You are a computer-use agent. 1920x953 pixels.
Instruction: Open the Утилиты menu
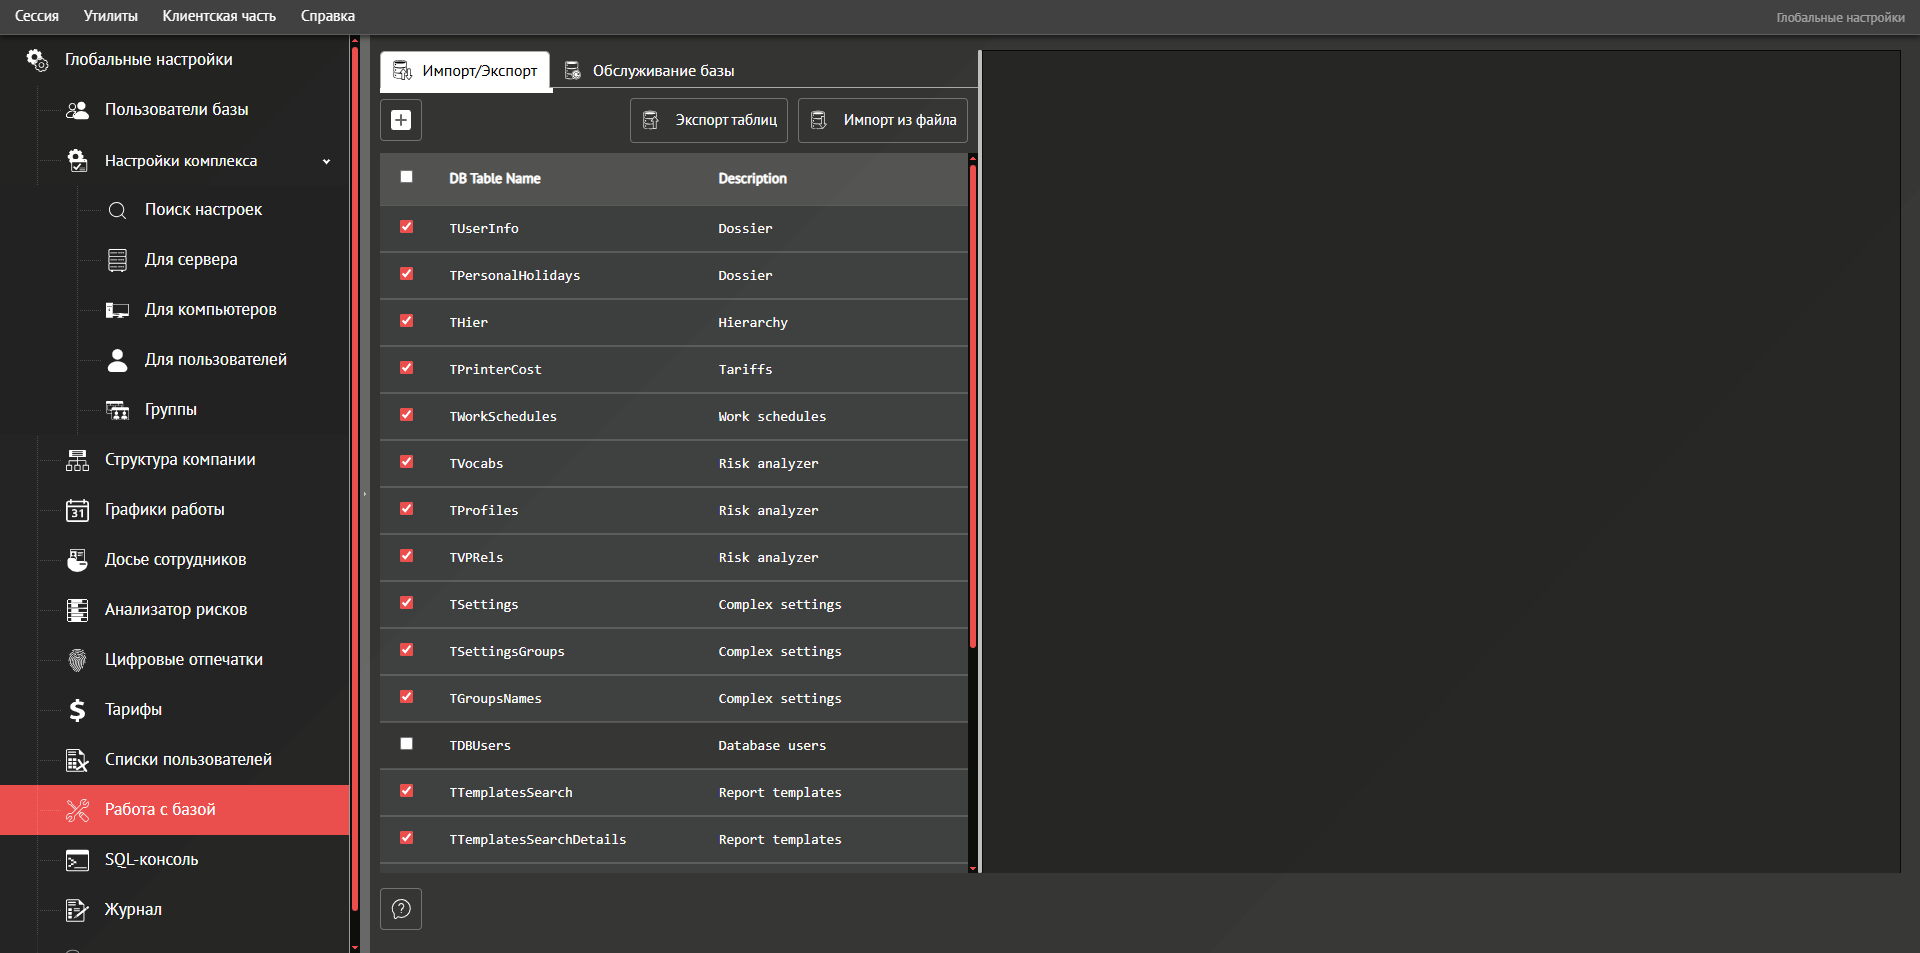pyautogui.click(x=110, y=16)
